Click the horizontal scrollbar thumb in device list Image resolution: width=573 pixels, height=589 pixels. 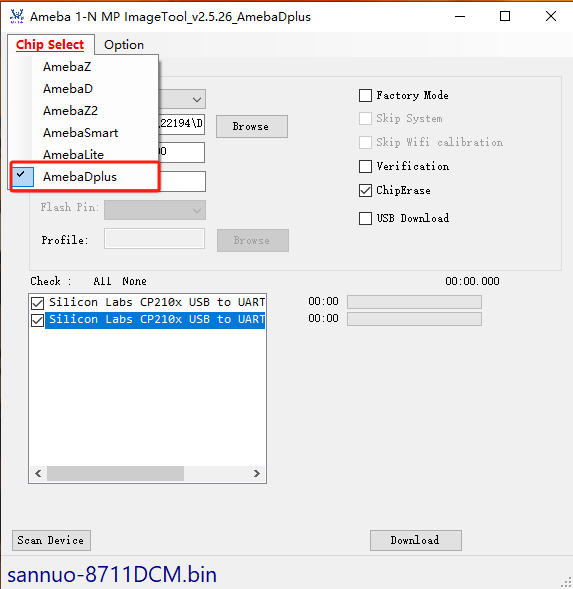tap(115, 473)
